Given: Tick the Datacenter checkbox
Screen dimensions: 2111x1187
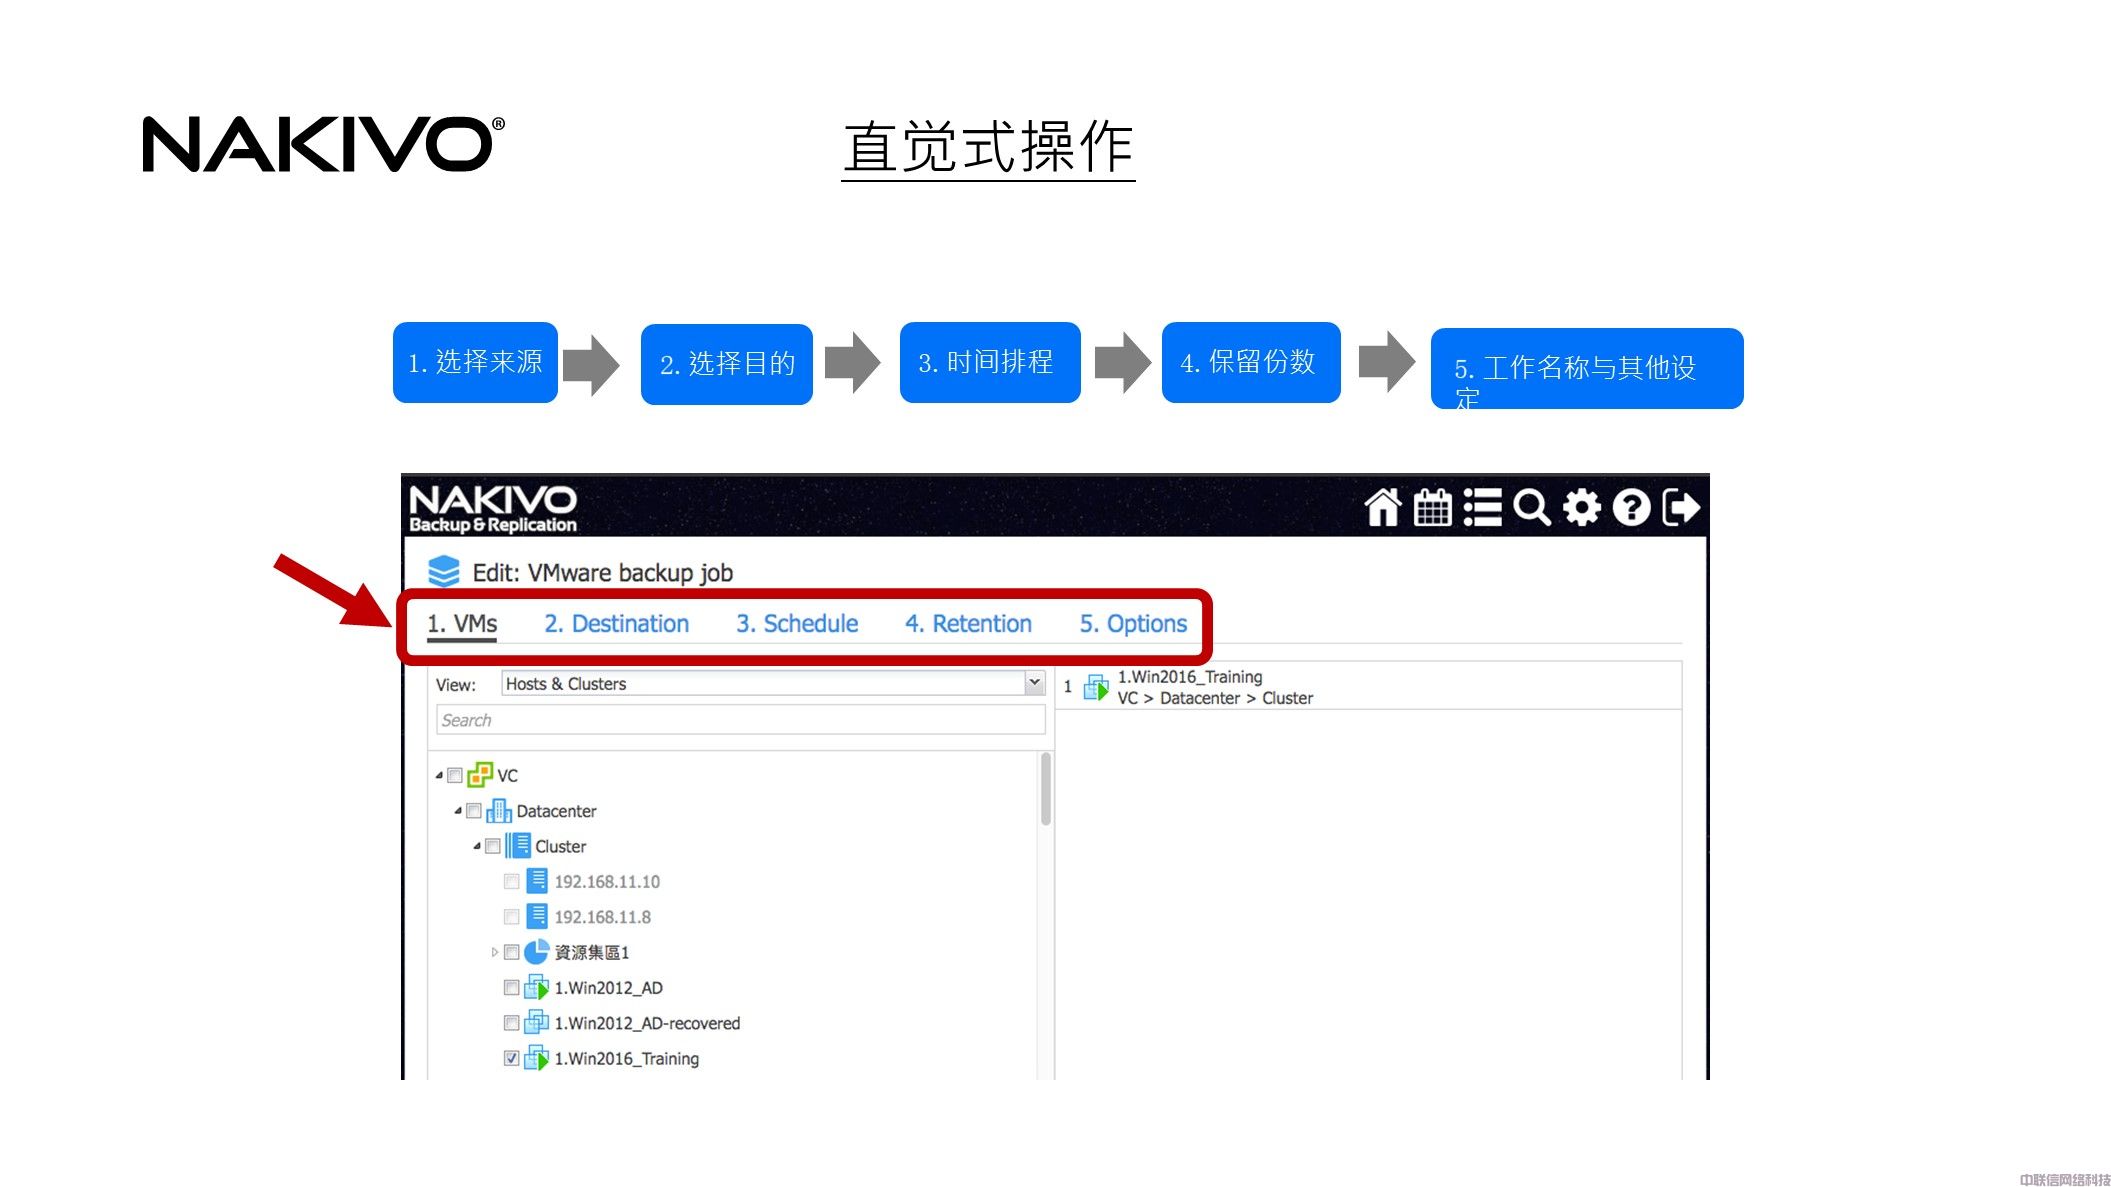Looking at the screenshot, I should tap(474, 811).
